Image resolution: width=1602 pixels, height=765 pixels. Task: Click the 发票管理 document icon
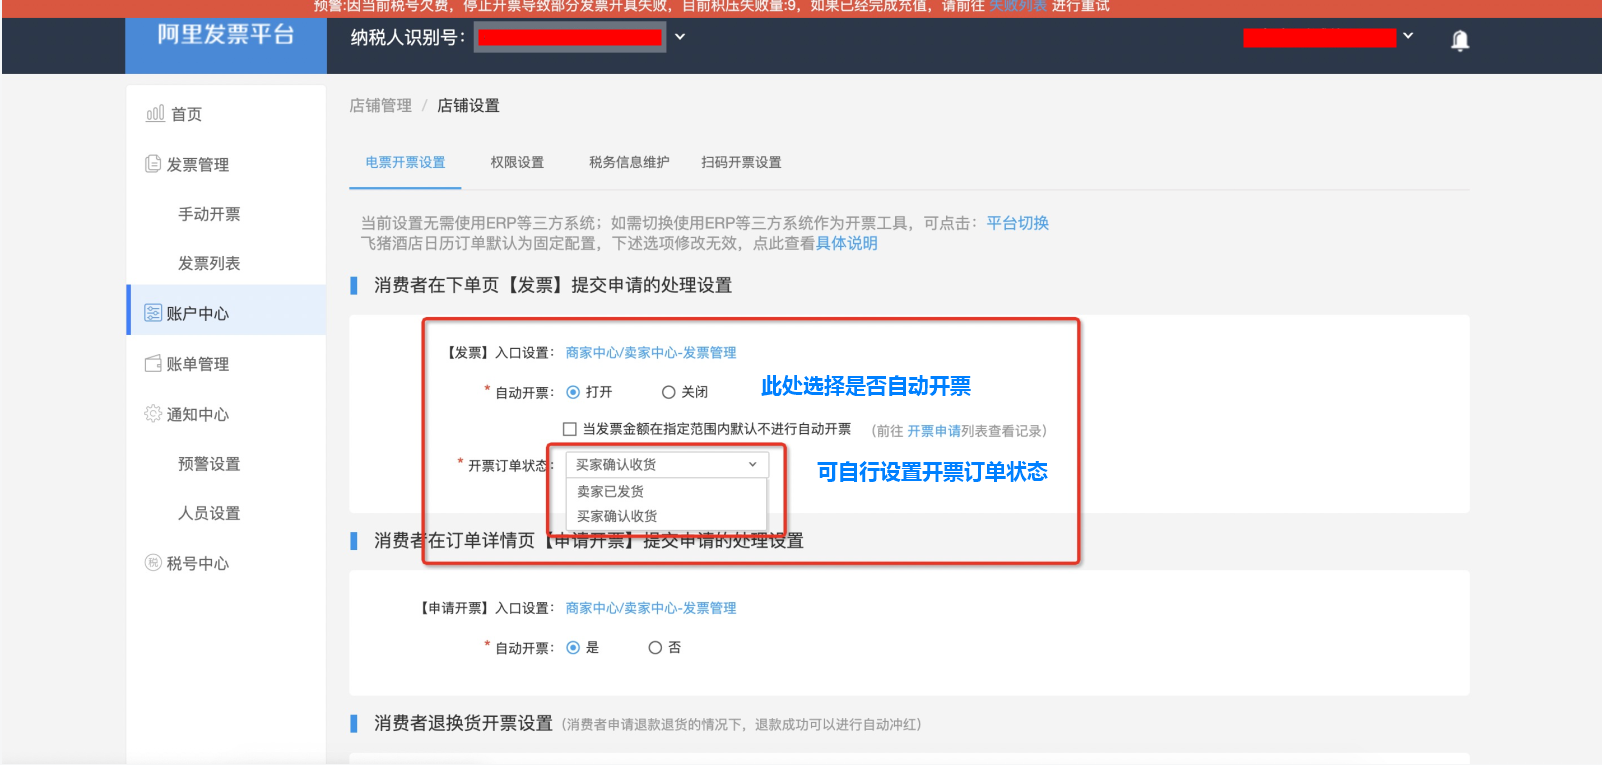[153, 164]
